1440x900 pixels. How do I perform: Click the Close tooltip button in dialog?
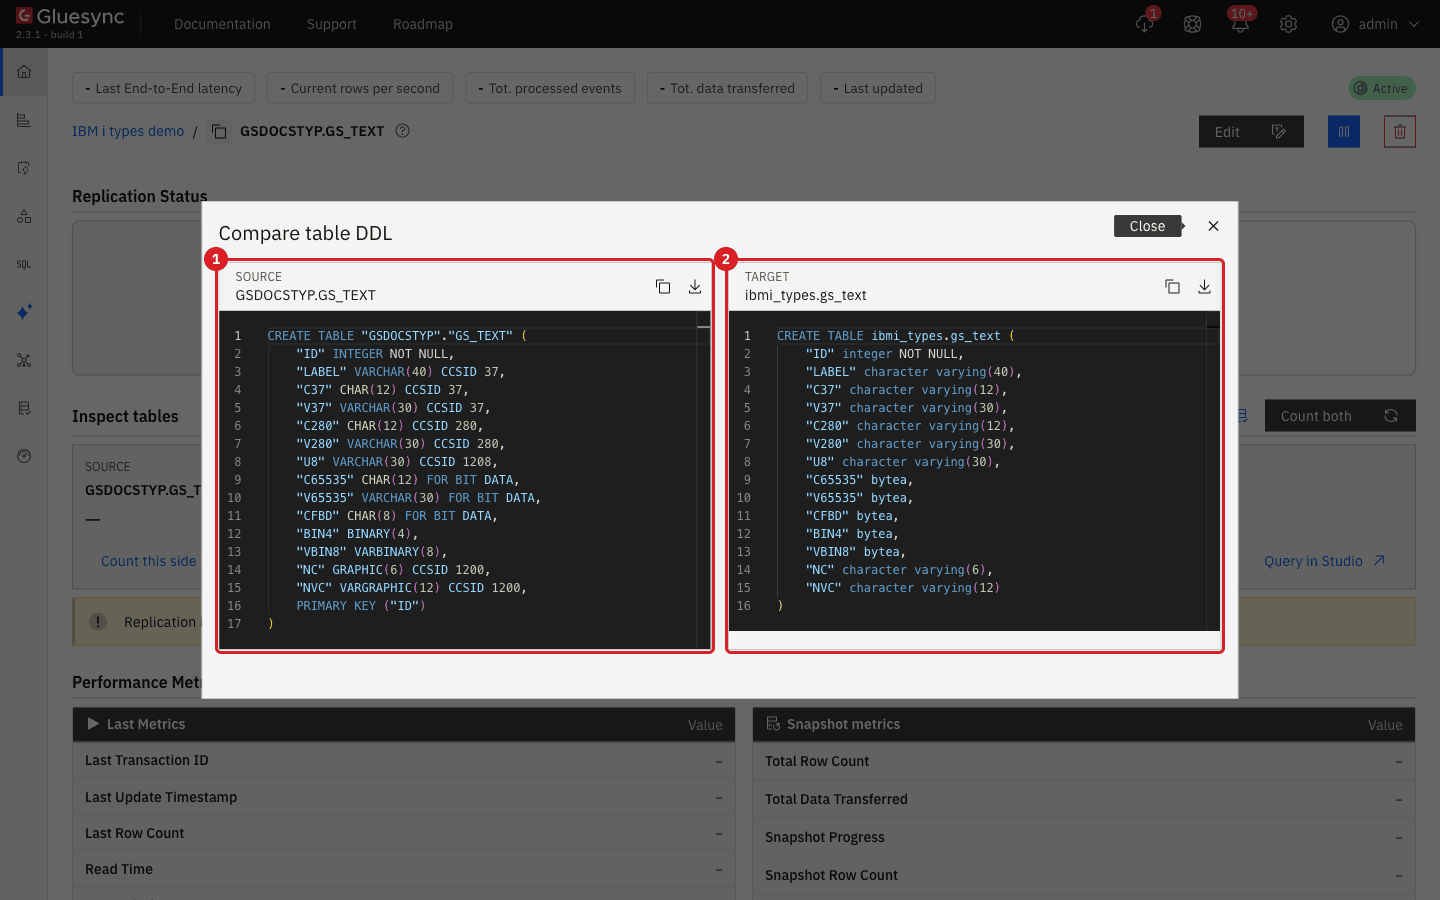[1148, 226]
